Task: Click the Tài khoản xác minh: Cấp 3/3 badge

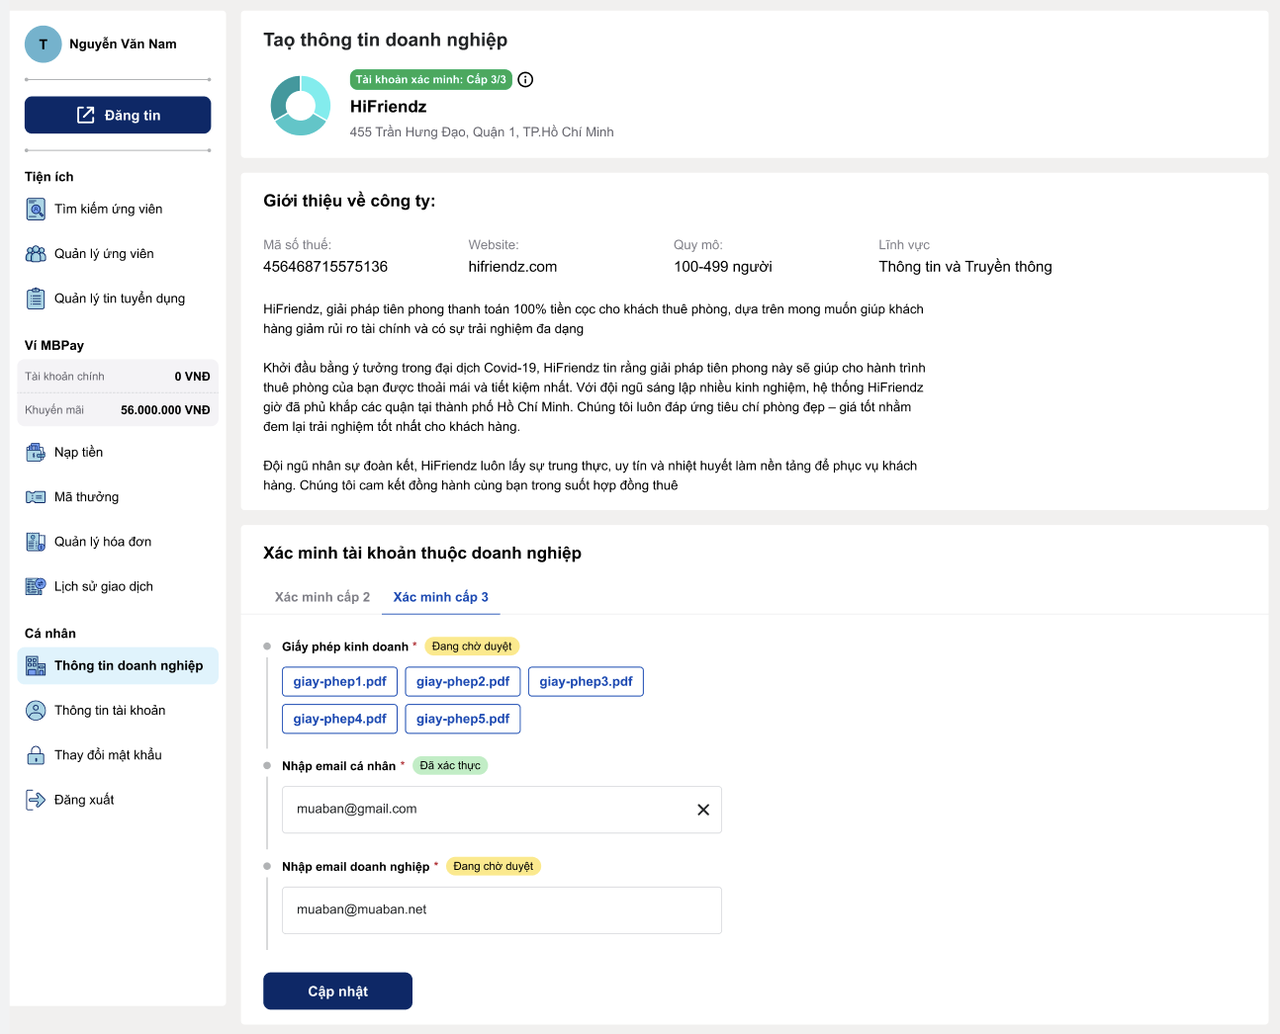Action: click(x=431, y=80)
